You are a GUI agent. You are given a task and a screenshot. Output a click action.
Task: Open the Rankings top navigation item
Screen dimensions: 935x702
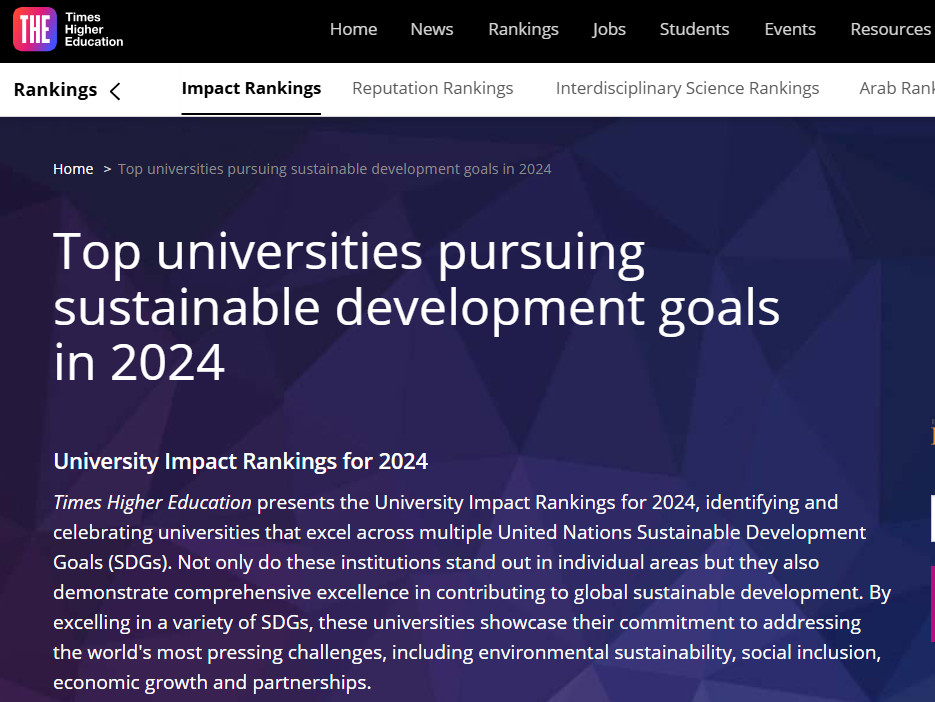tap(524, 29)
